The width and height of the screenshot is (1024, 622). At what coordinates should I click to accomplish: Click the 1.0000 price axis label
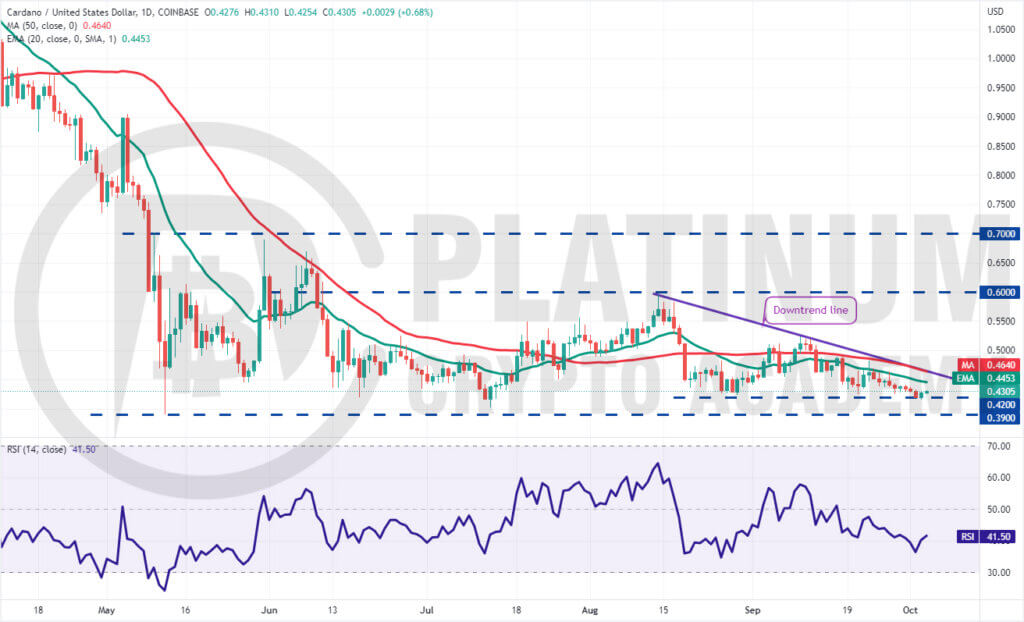1000,59
